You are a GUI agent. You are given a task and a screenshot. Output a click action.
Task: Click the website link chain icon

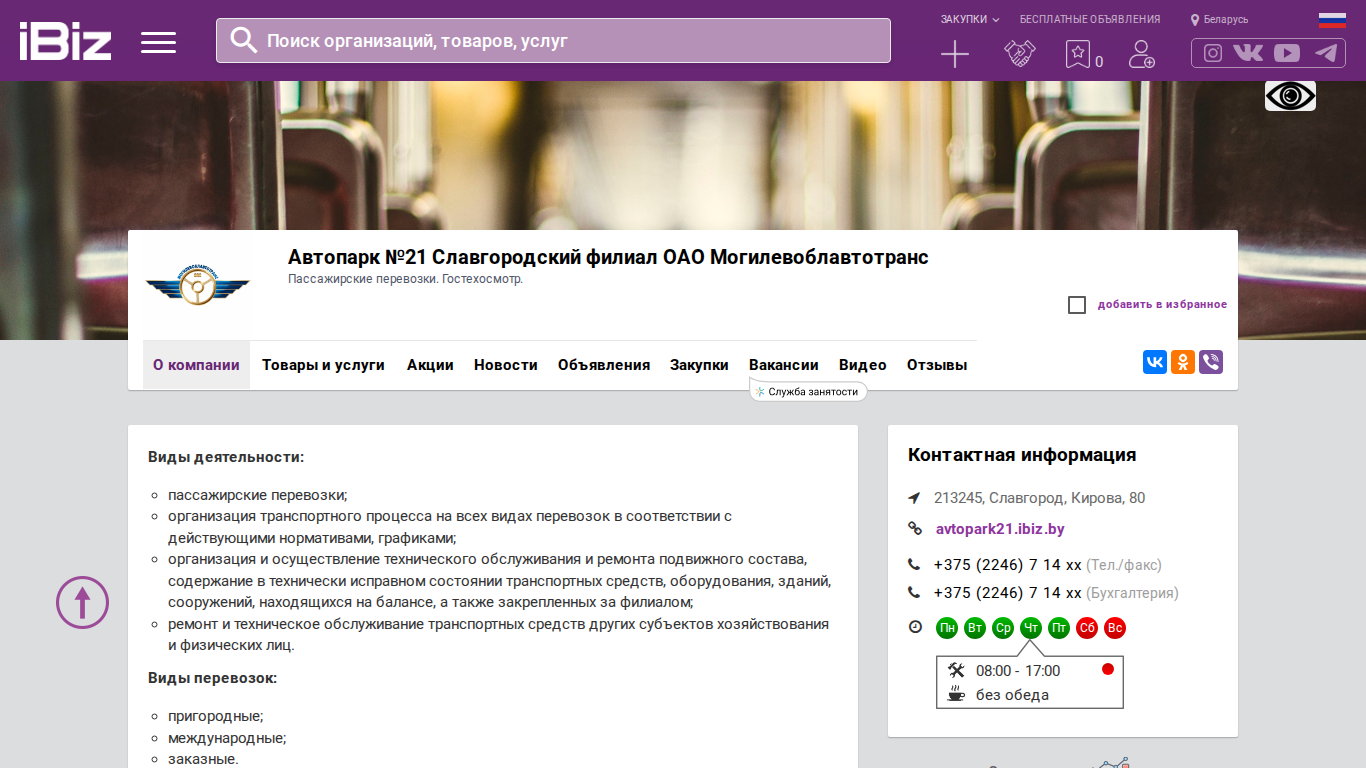pyautogui.click(x=914, y=529)
